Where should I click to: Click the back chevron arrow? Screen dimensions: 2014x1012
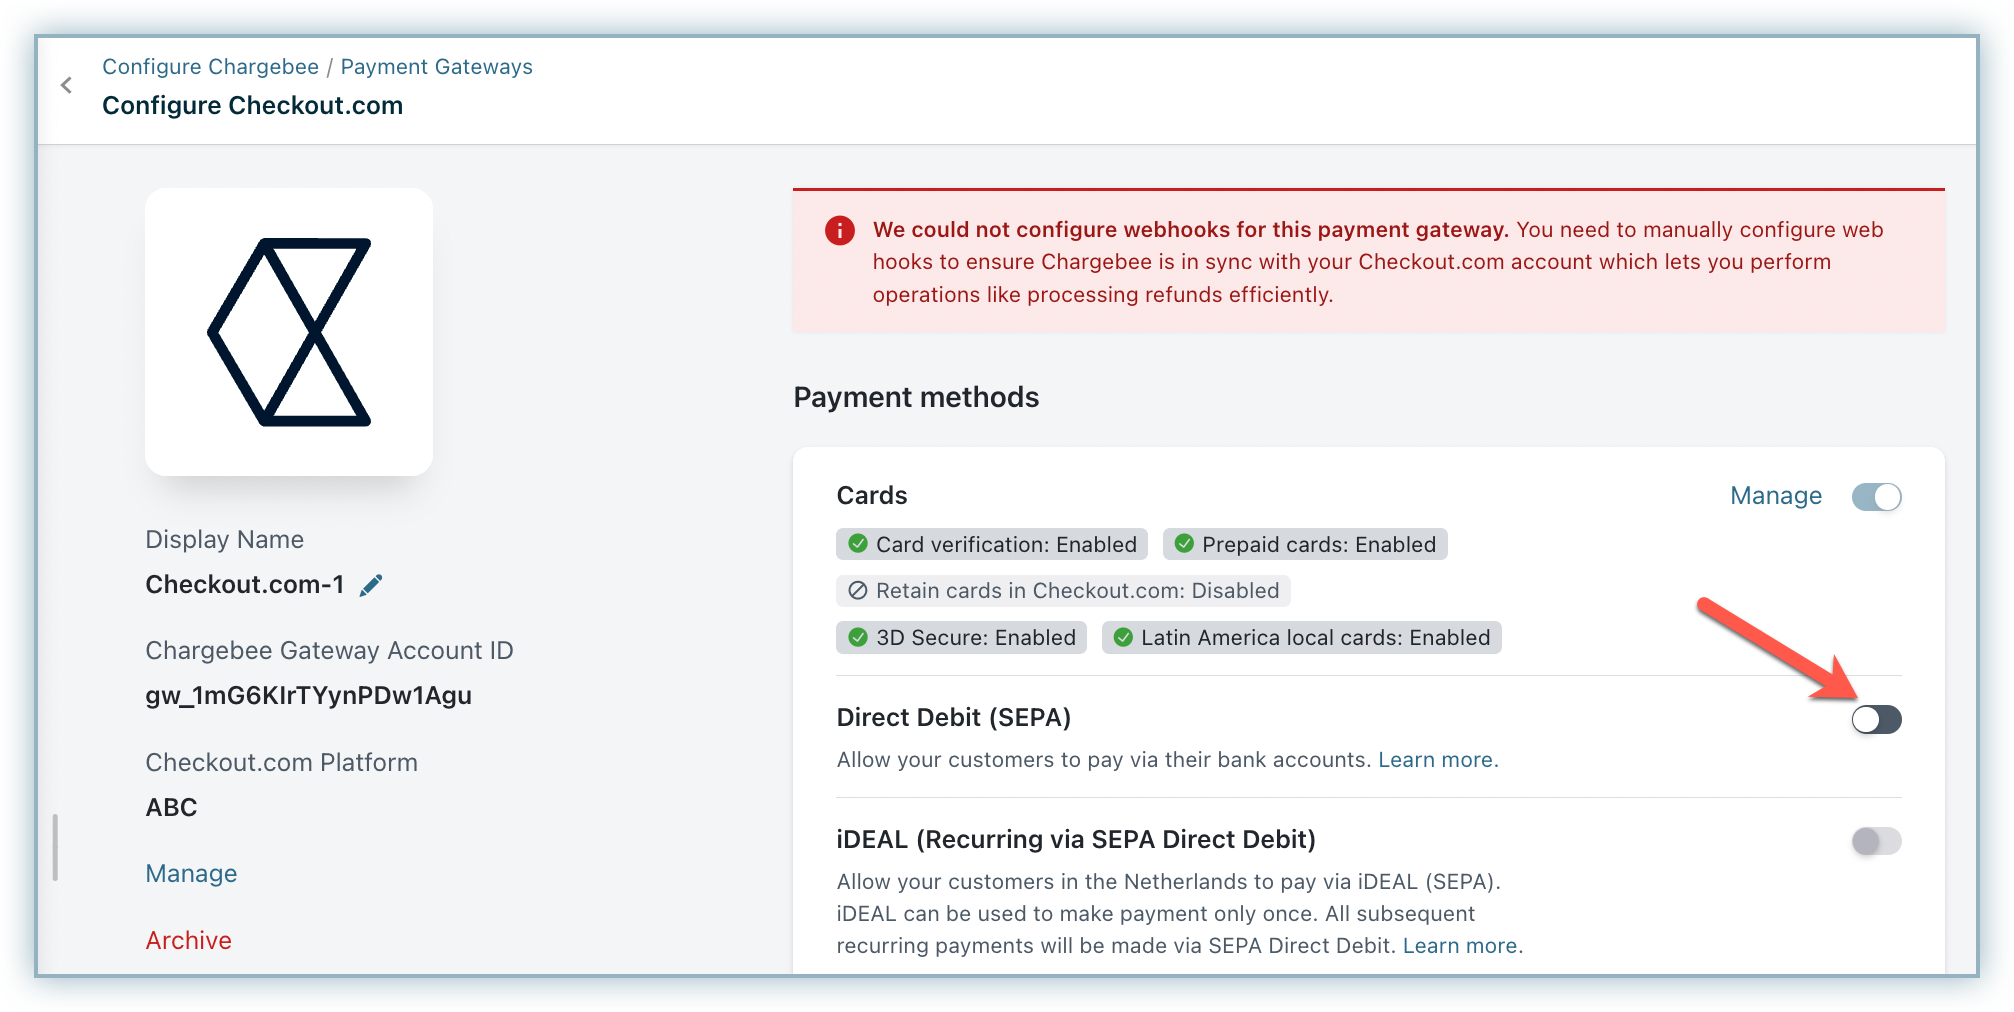point(66,86)
